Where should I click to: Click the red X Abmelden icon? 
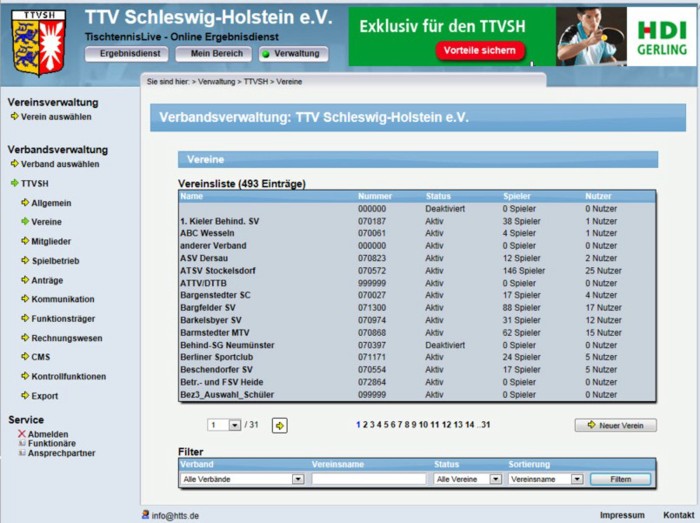coord(21,434)
